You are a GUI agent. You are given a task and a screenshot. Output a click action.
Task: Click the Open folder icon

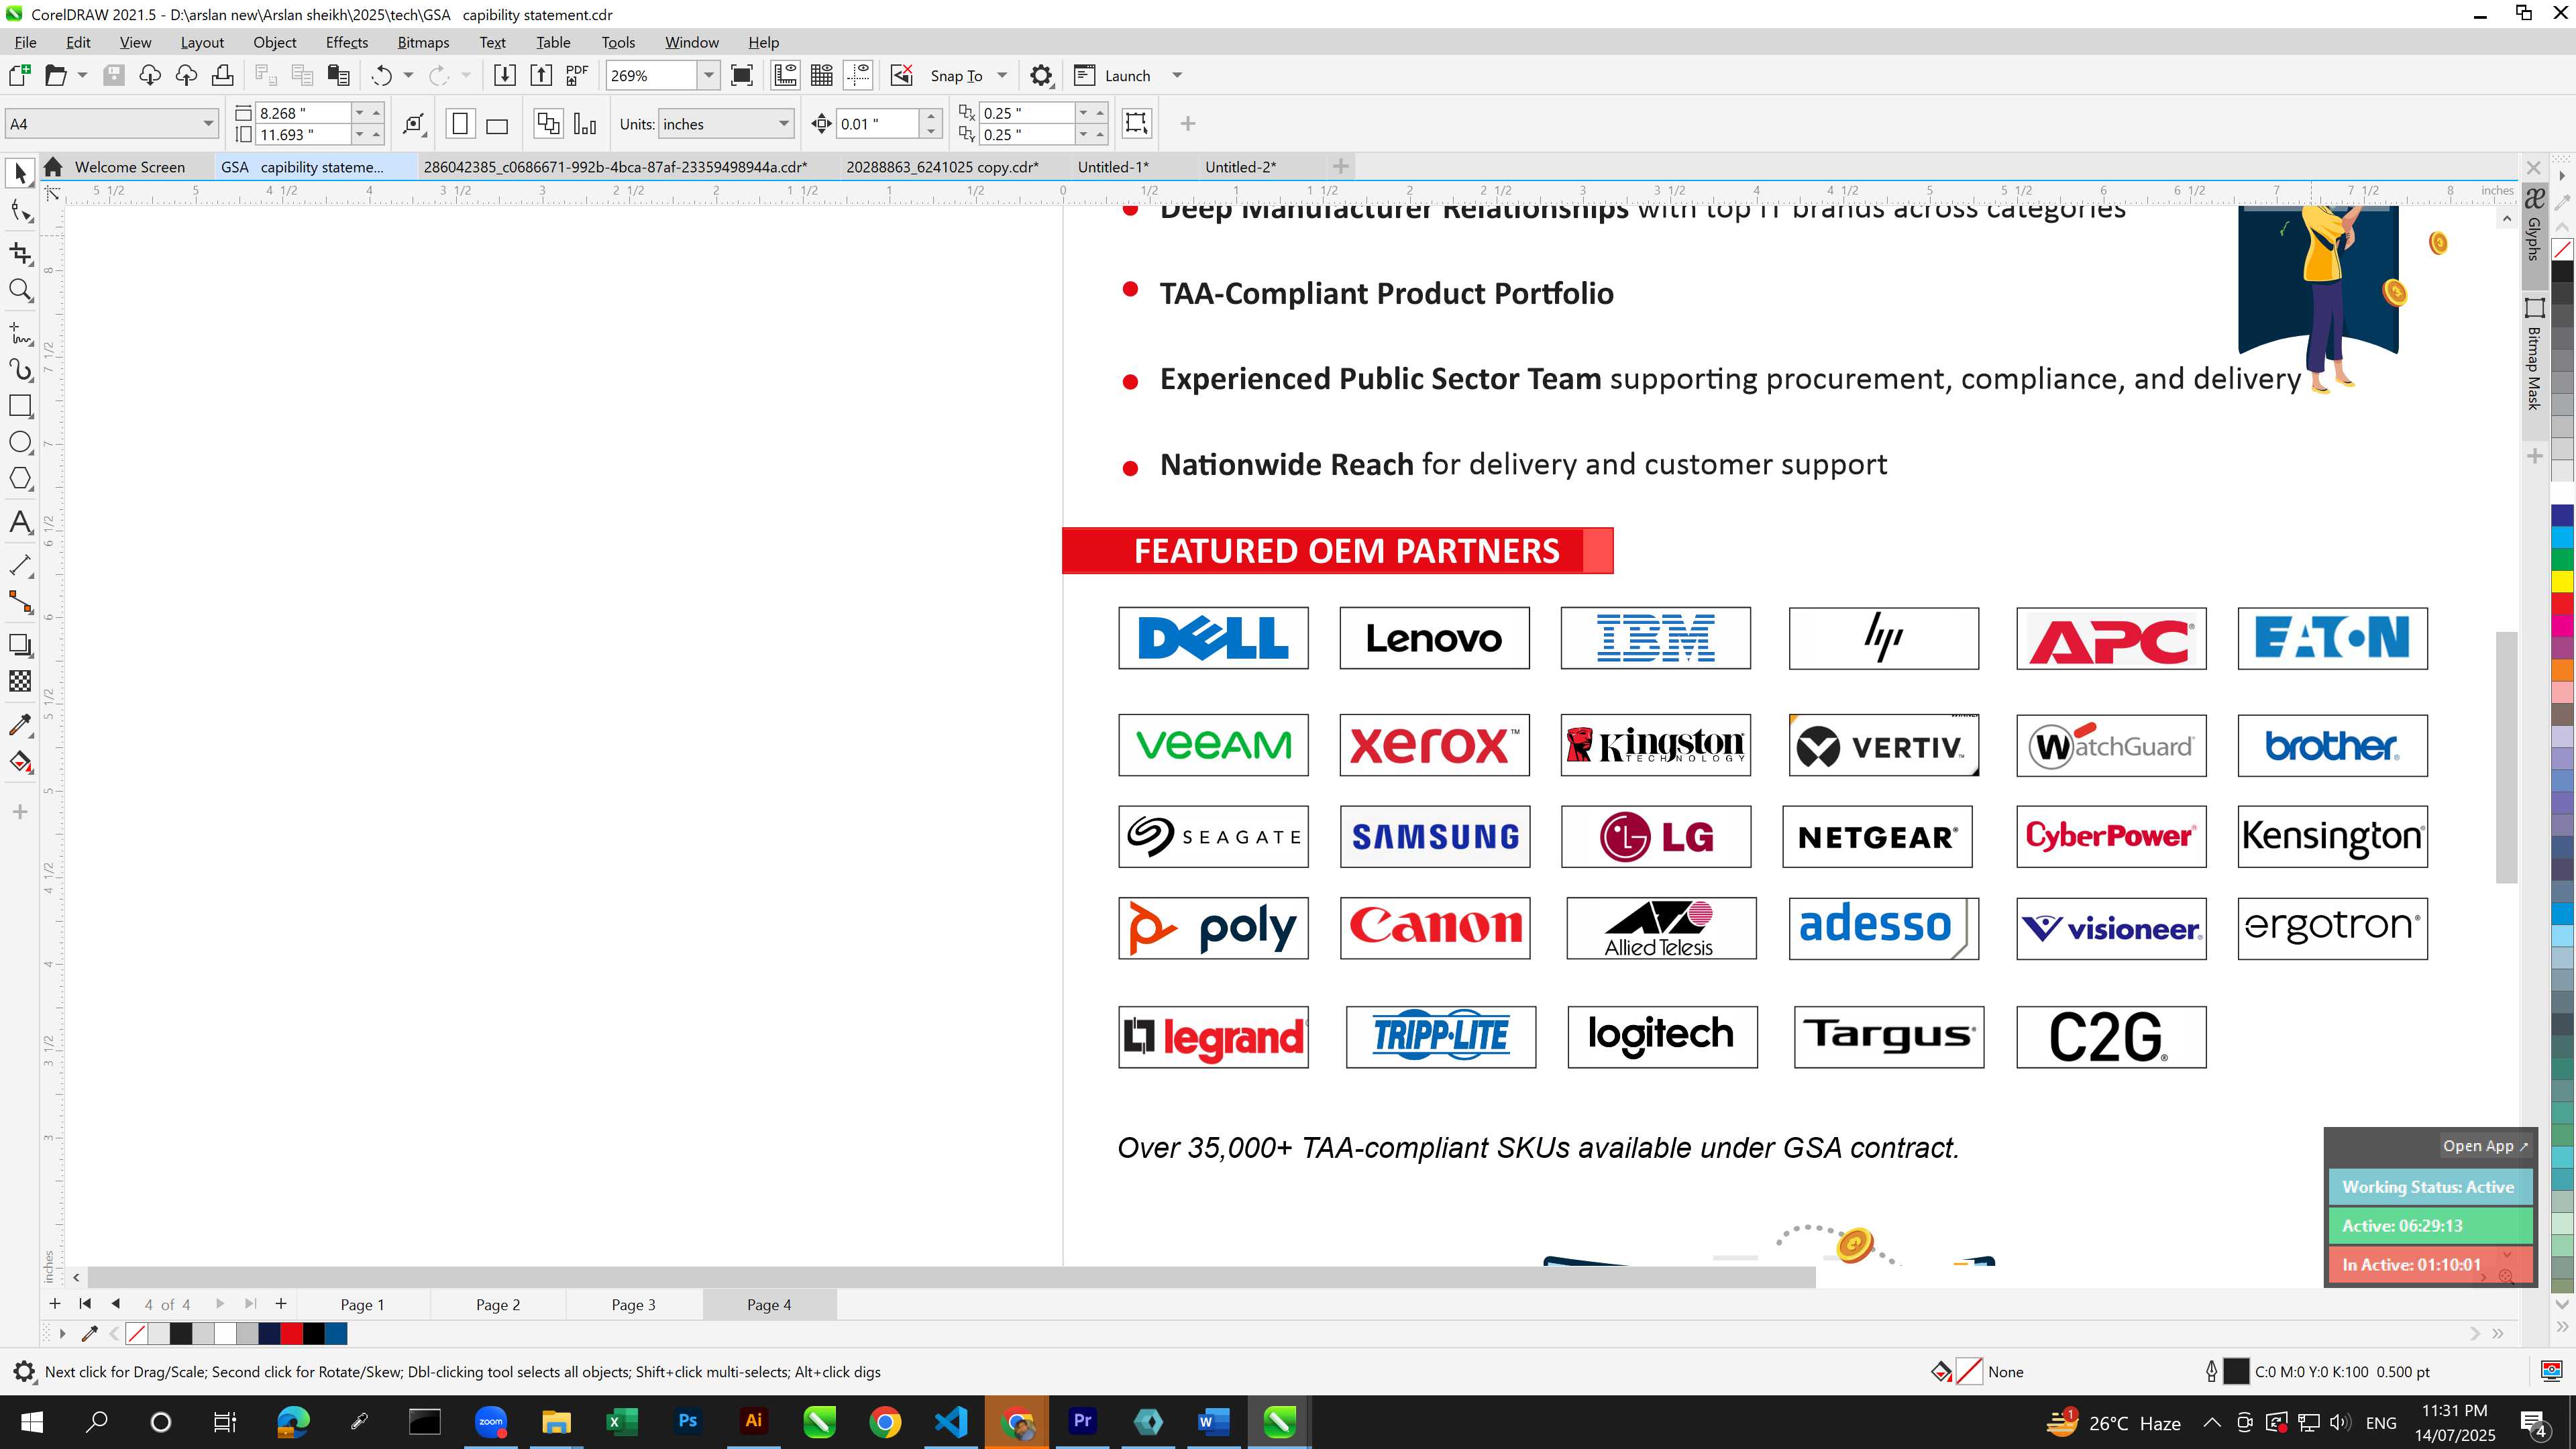click(x=55, y=76)
